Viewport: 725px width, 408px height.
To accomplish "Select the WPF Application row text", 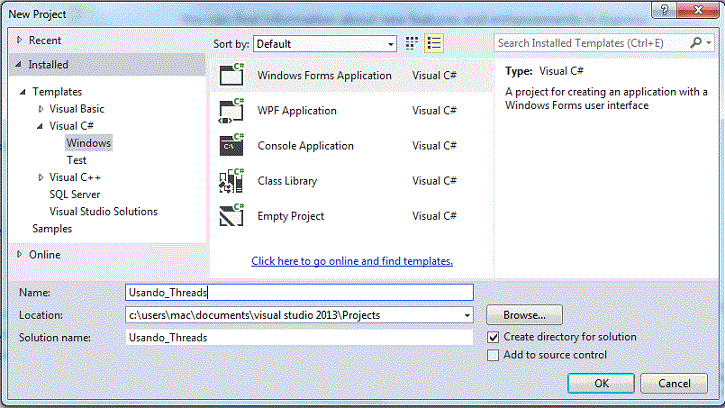I will pos(297,111).
